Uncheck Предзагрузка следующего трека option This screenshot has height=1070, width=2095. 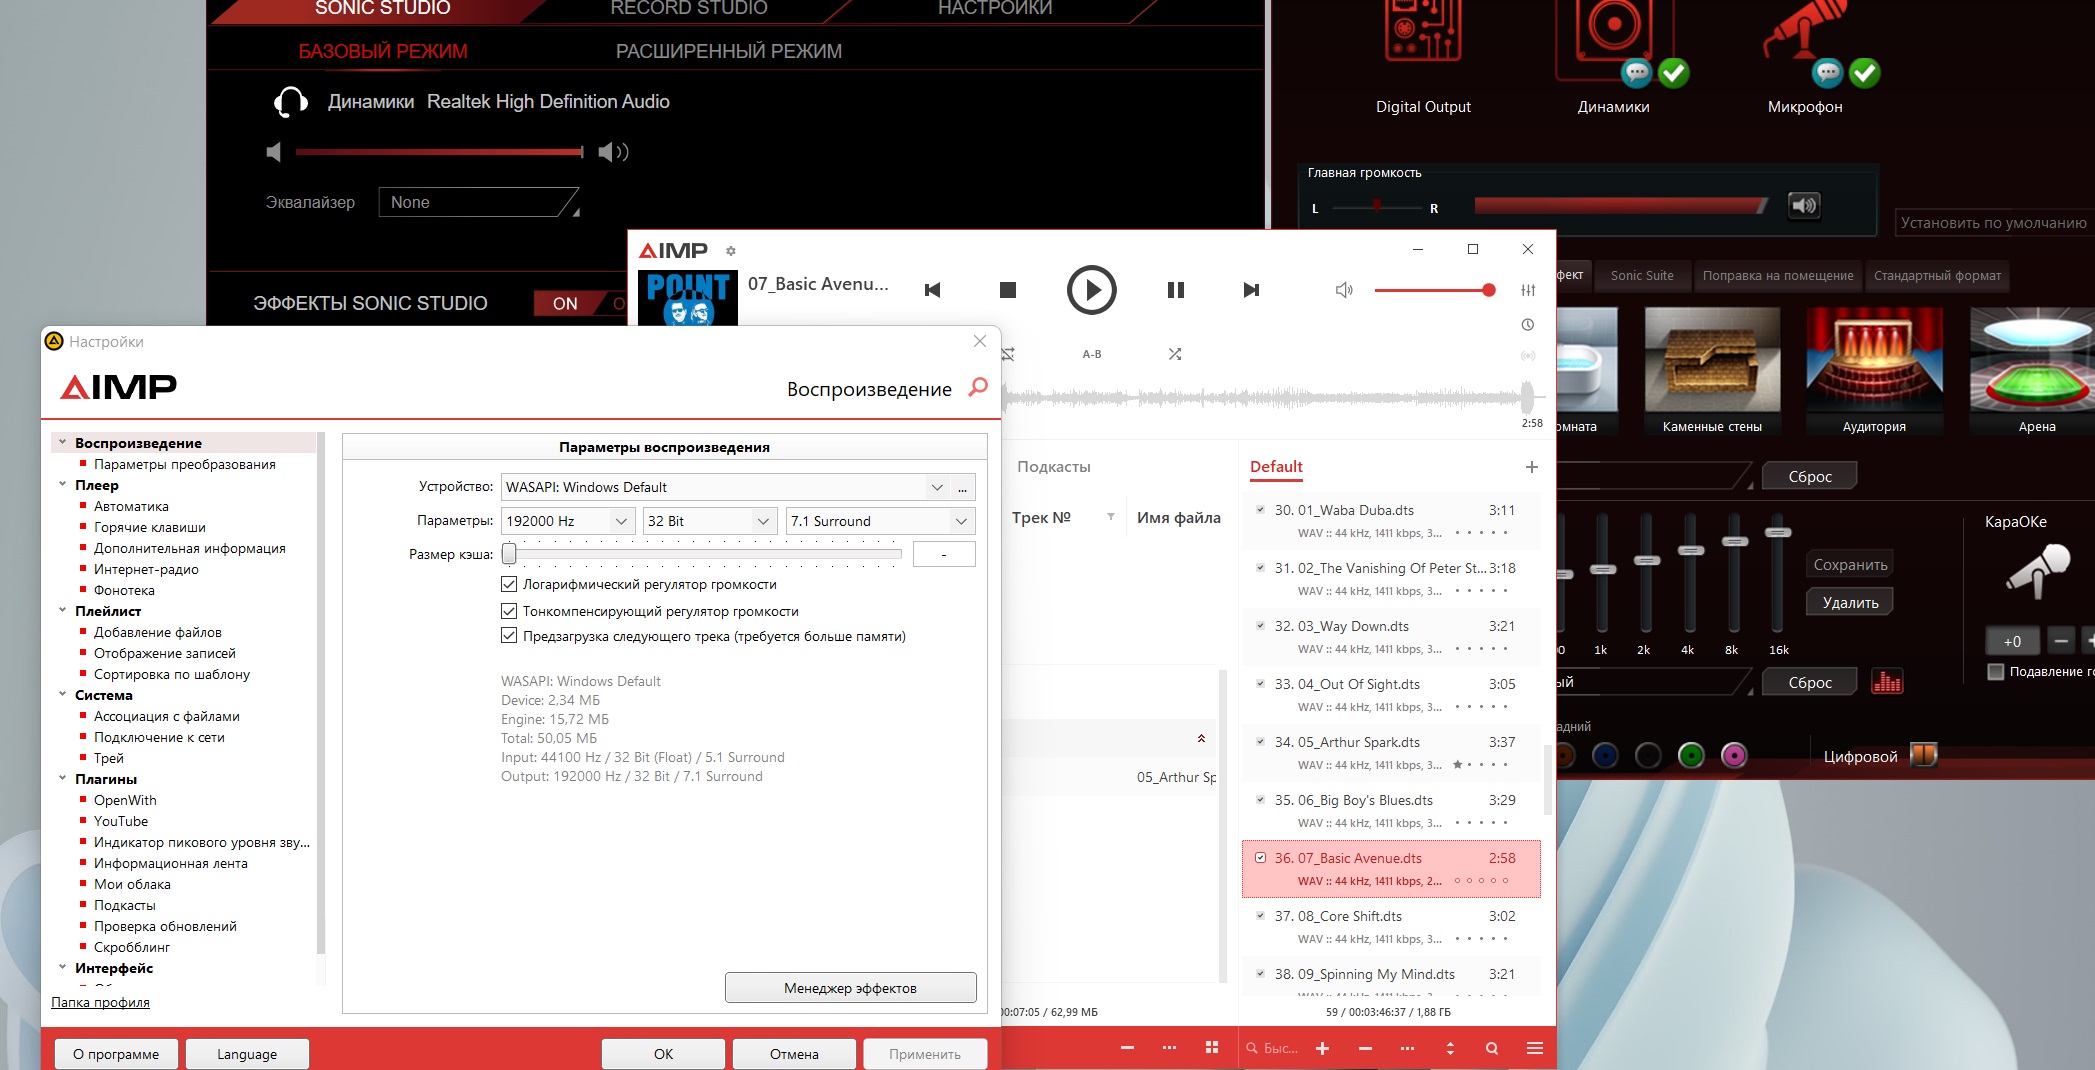click(x=509, y=636)
